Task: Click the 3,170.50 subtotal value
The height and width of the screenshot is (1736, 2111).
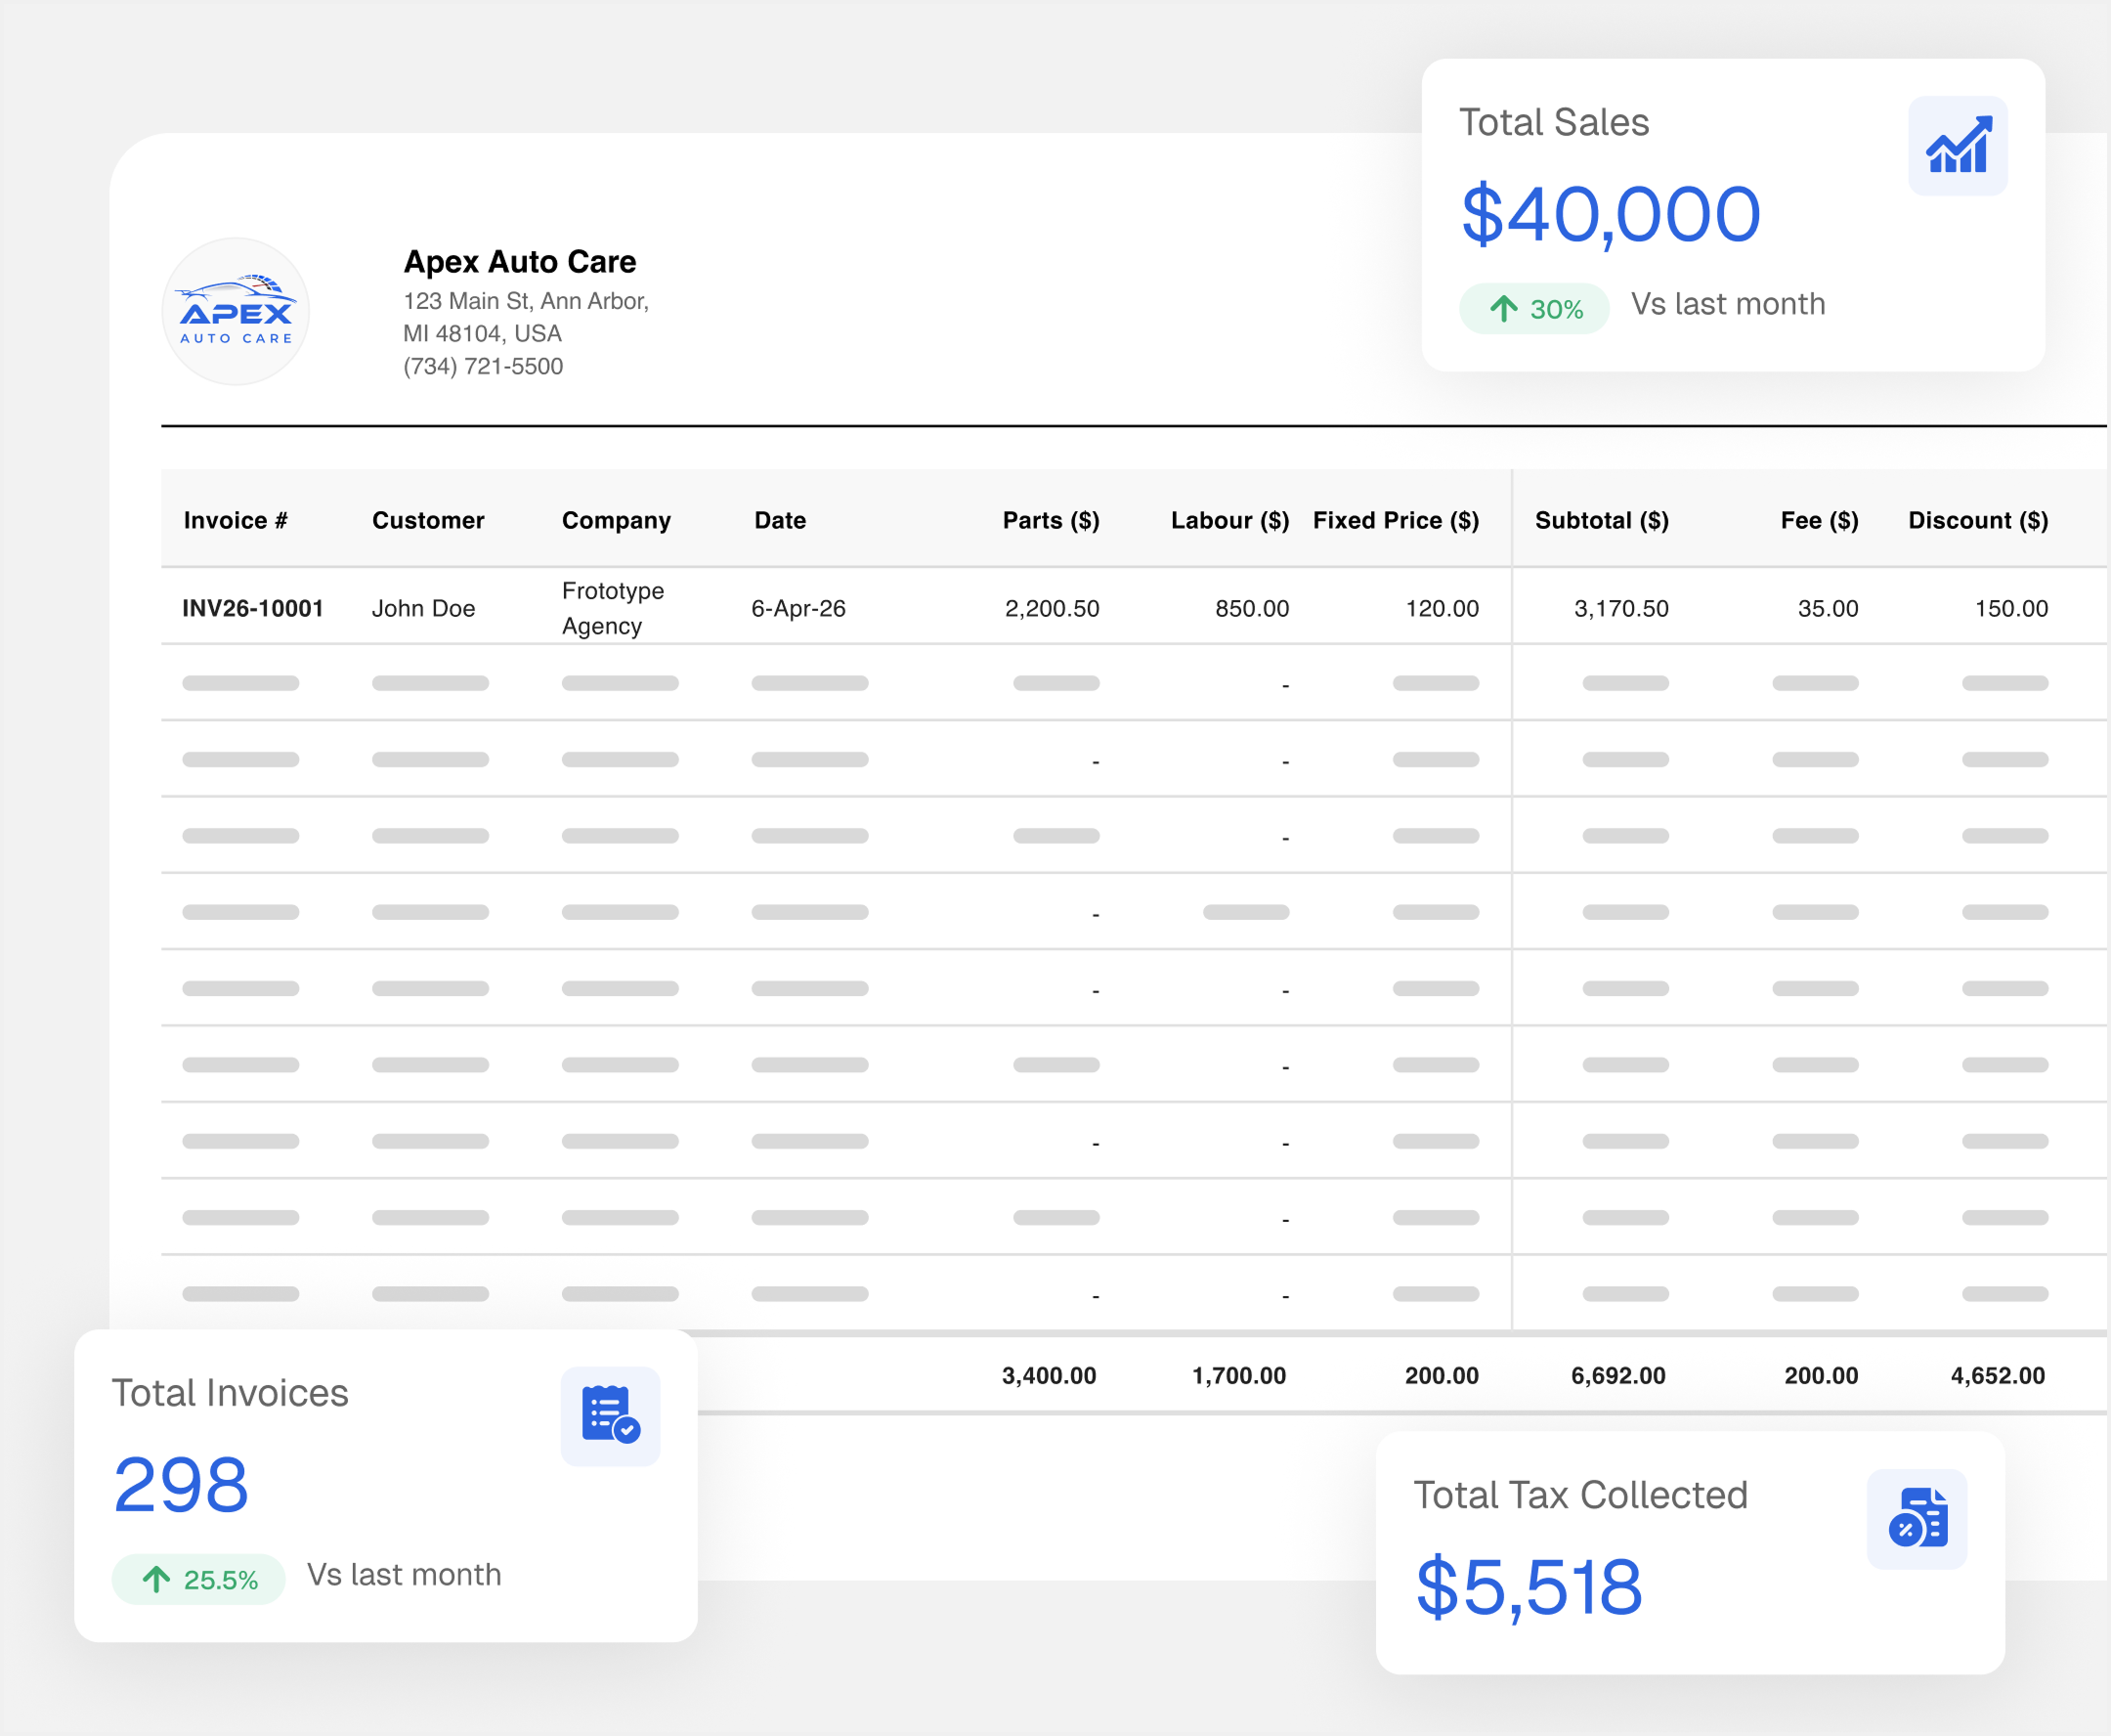Action: point(1621,608)
